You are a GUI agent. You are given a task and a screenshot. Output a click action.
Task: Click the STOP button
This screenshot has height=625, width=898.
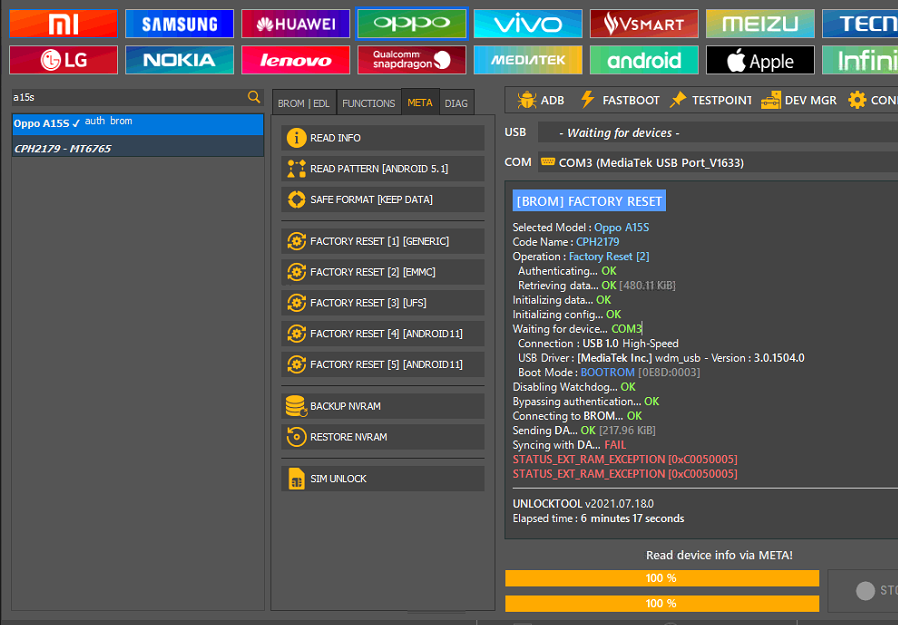click(863, 590)
